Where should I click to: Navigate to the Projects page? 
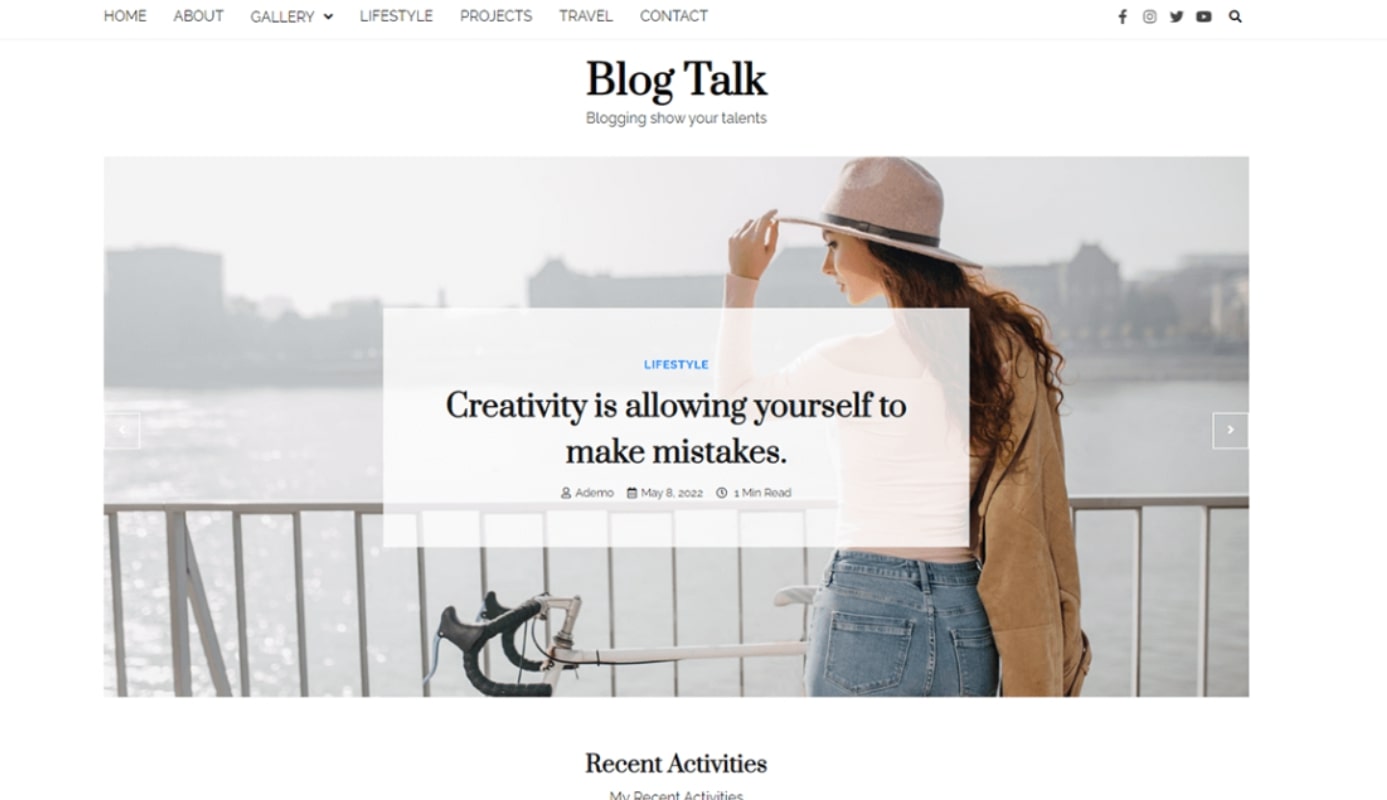pos(496,16)
